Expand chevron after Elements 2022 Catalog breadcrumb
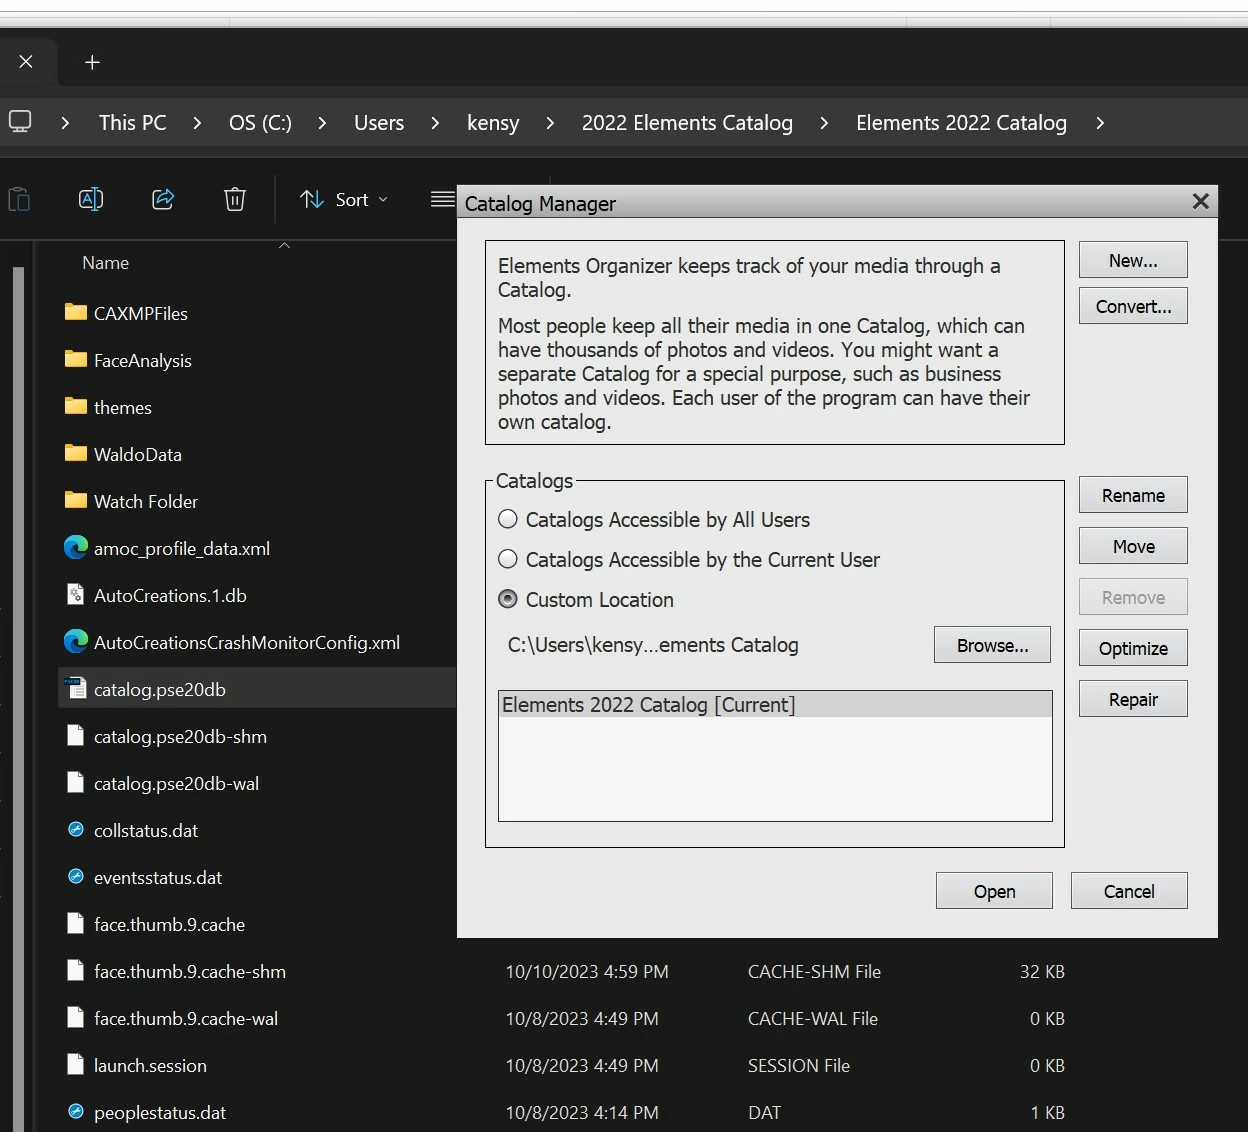 (1100, 123)
